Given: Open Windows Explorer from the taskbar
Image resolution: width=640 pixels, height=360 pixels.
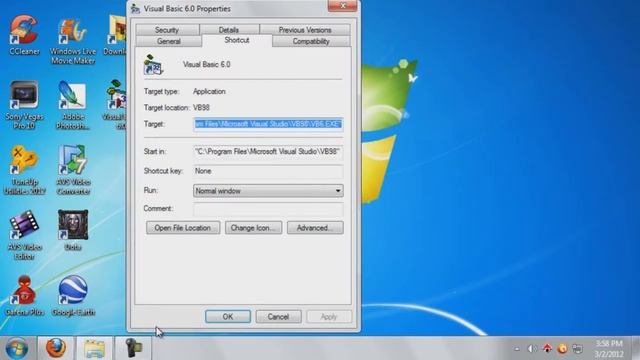Looking at the screenshot, I should tap(94, 349).
